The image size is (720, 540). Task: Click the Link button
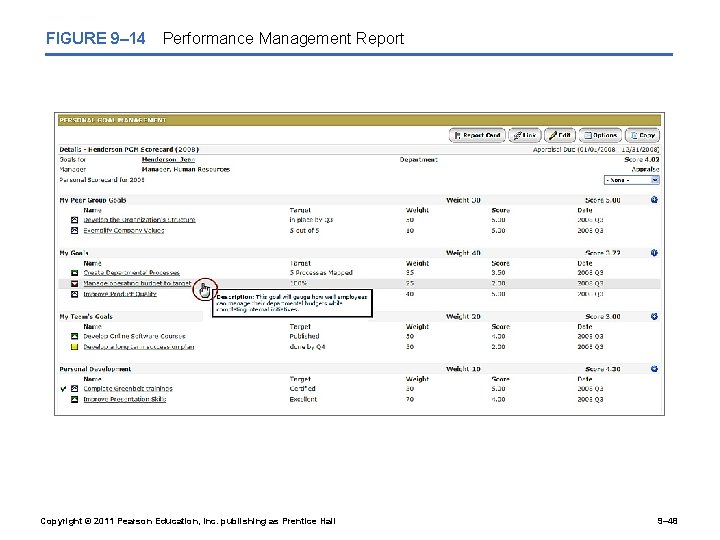525,135
